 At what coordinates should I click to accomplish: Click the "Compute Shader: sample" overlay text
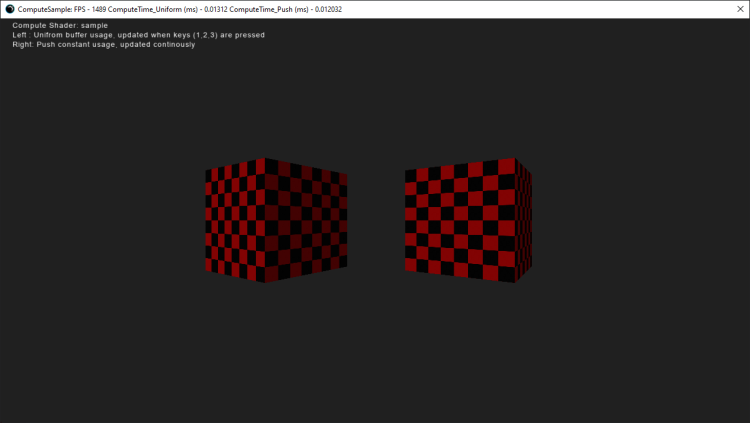click(60, 25)
